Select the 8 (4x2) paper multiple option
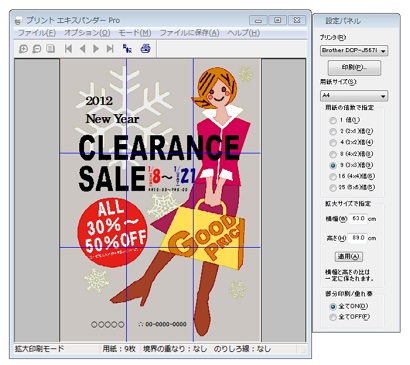 click(x=351, y=154)
